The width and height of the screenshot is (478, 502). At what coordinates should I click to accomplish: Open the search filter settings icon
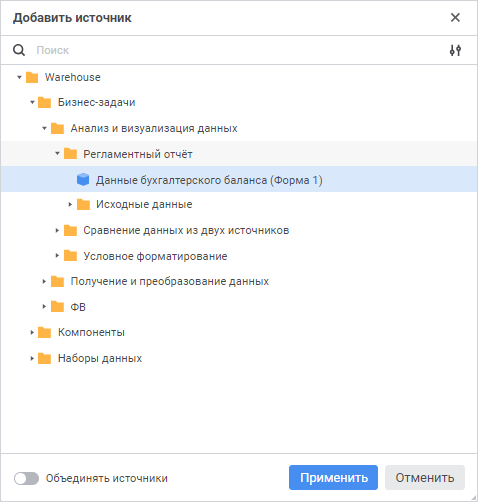coord(455,50)
